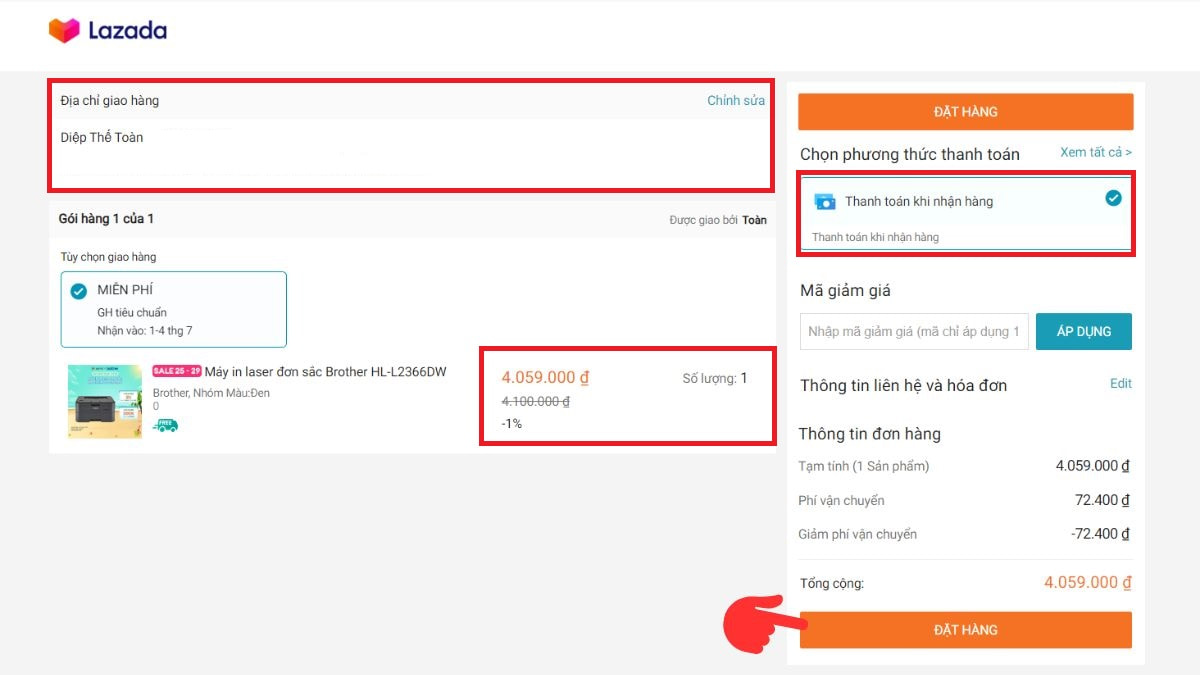Viewport: 1200px width, 675px height.
Task: Click the Lazada logo
Action: click(110, 31)
